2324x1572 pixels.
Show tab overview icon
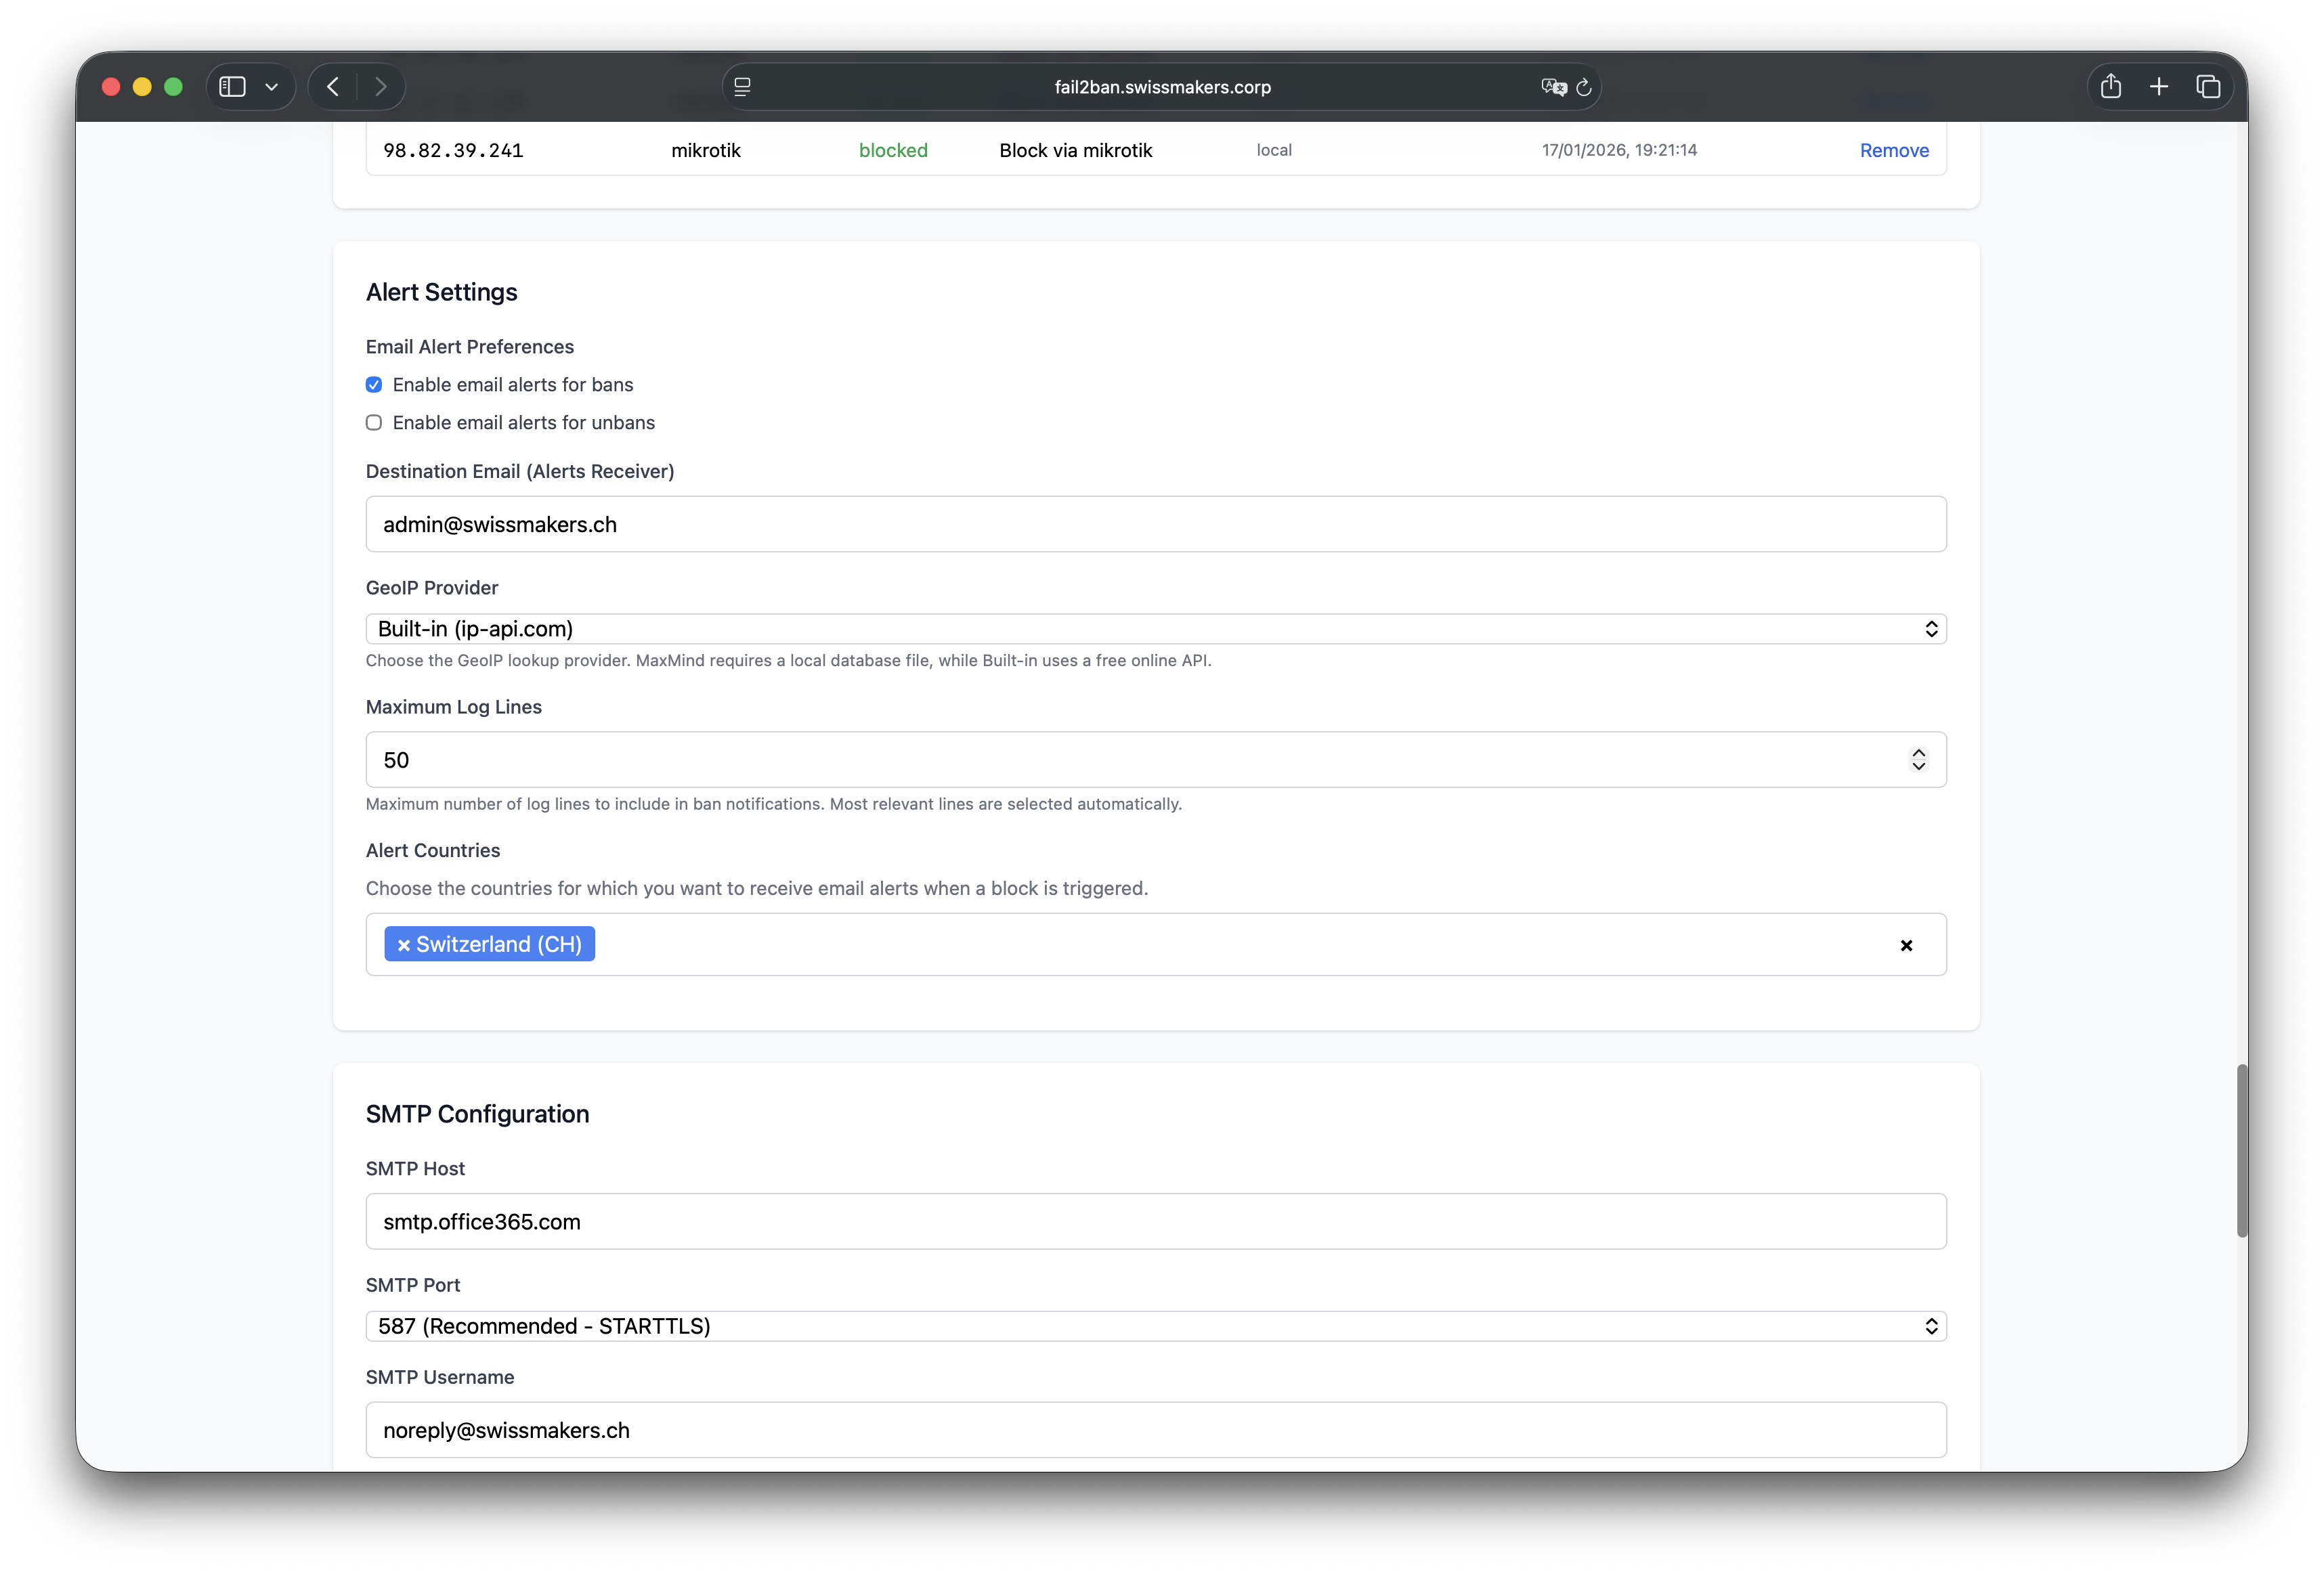click(x=2208, y=87)
